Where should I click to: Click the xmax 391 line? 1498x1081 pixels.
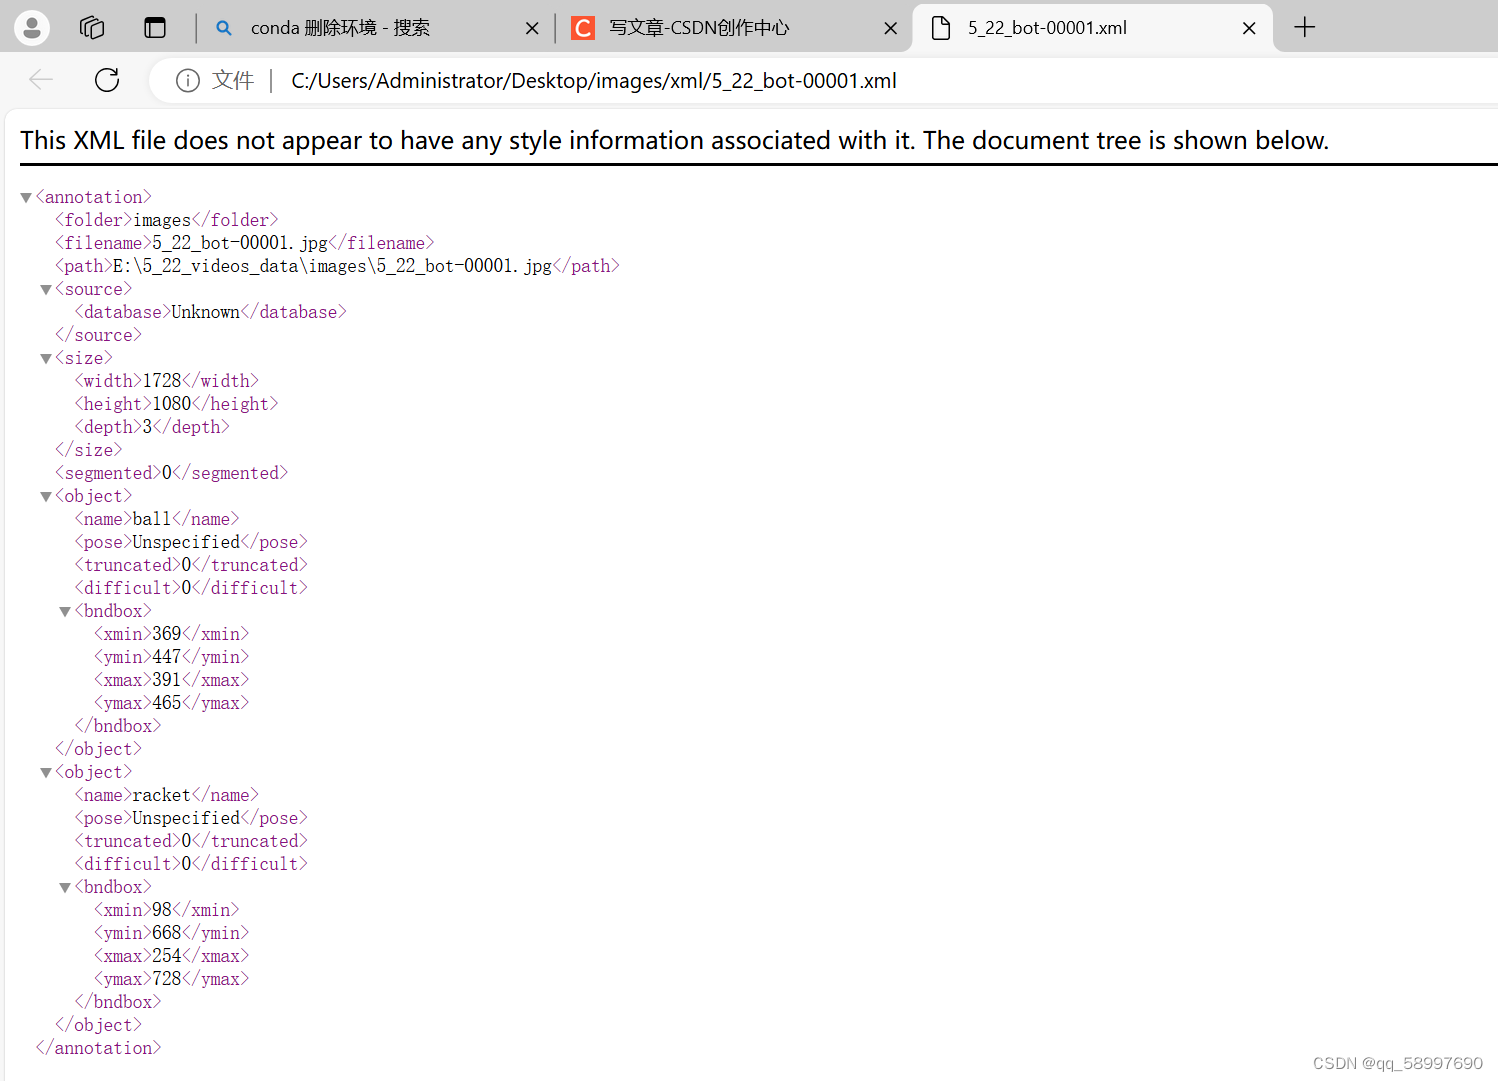click(172, 680)
